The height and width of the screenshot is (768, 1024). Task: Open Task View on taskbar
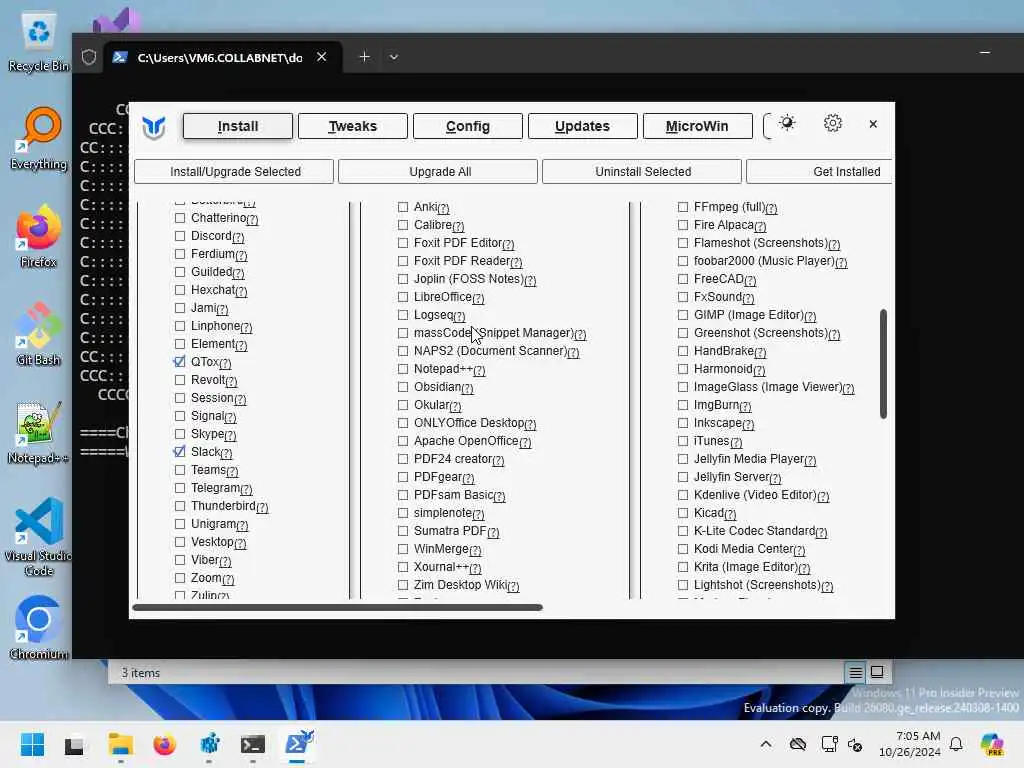click(x=74, y=745)
